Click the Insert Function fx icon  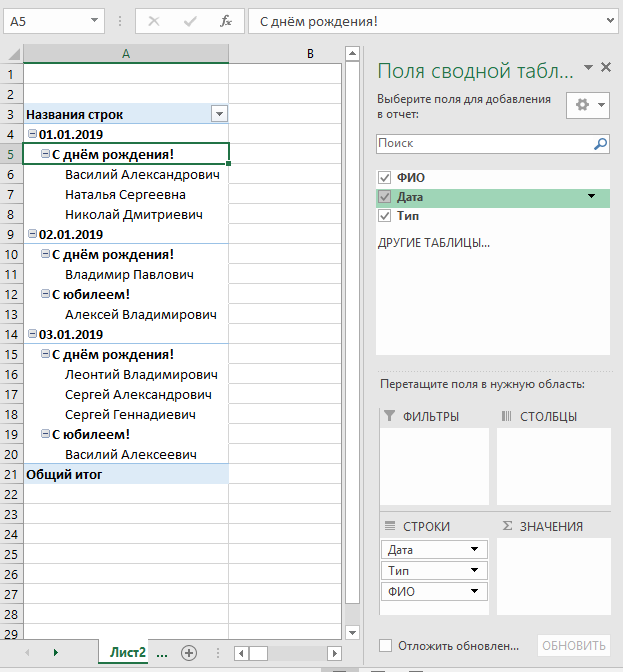226,21
